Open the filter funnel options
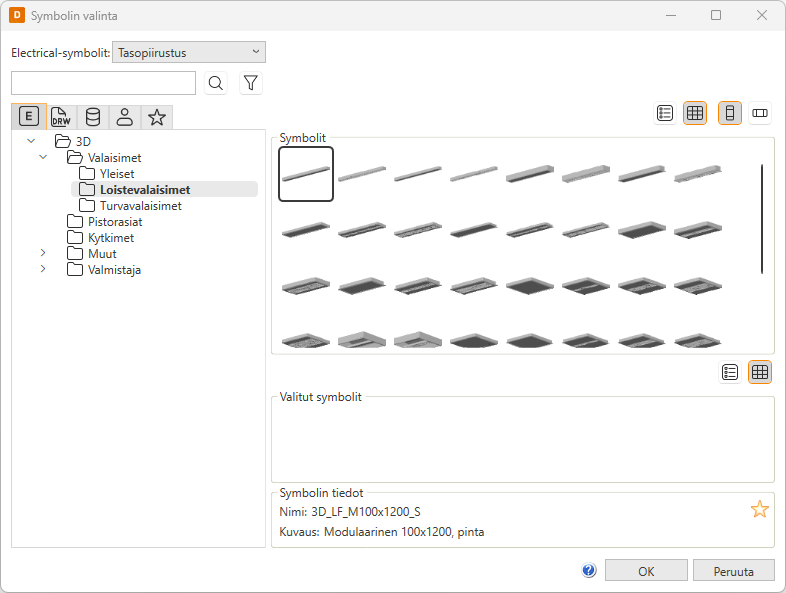Viewport: 786px width, 593px height. tap(251, 83)
